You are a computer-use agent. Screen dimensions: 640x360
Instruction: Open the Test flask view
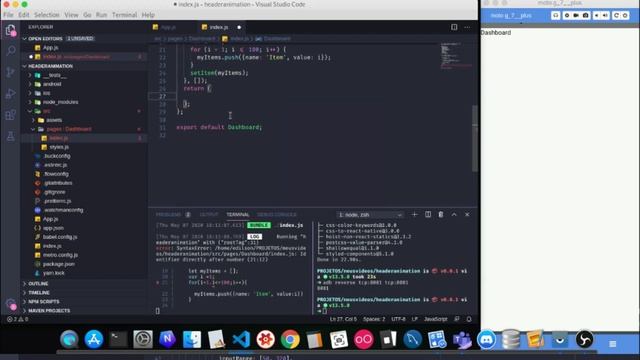click(11, 136)
